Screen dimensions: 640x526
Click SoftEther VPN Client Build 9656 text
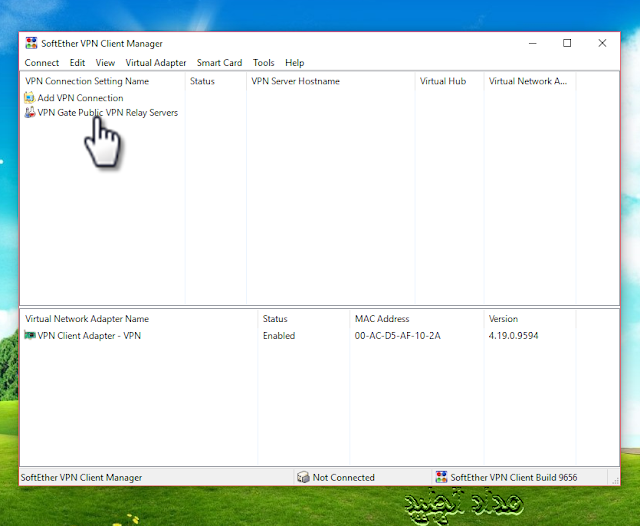513,477
